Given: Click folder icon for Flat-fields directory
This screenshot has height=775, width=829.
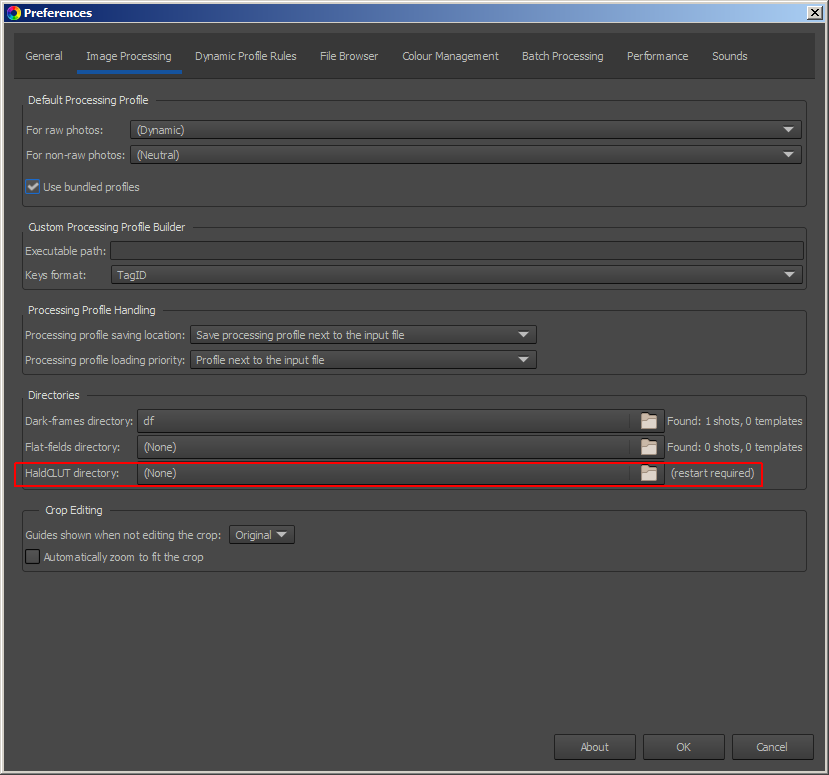Looking at the screenshot, I should pyautogui.click(x=649, y=447).
